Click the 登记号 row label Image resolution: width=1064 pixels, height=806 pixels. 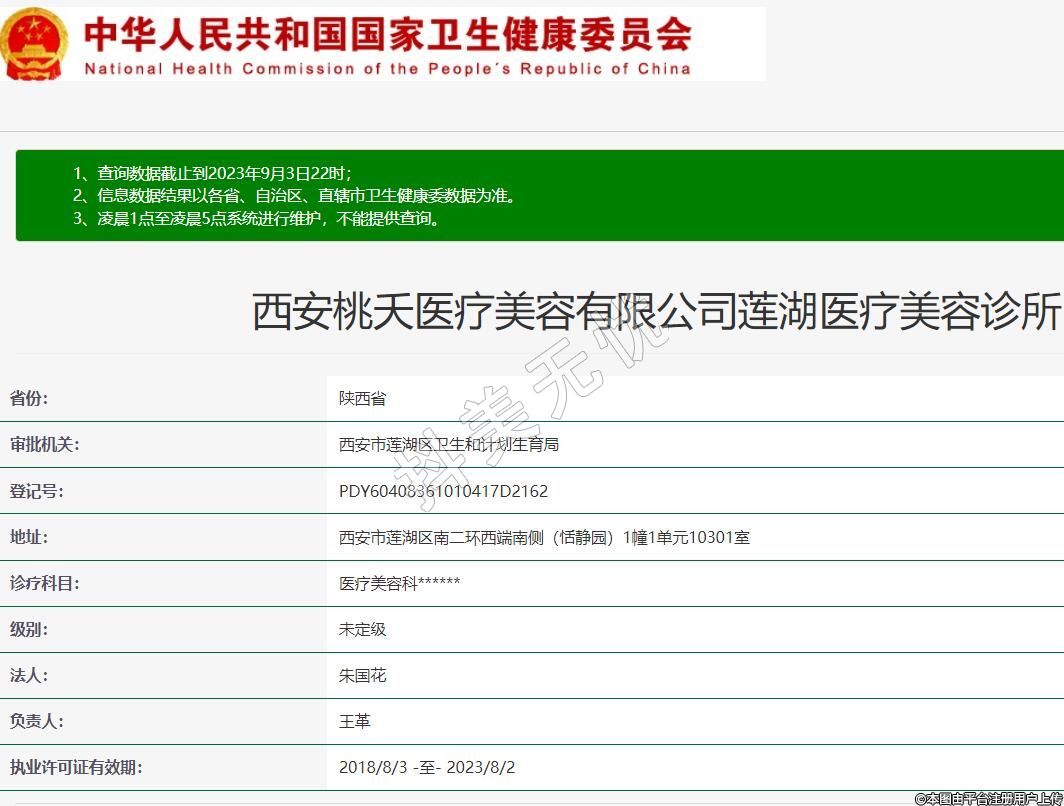point(36,491)
